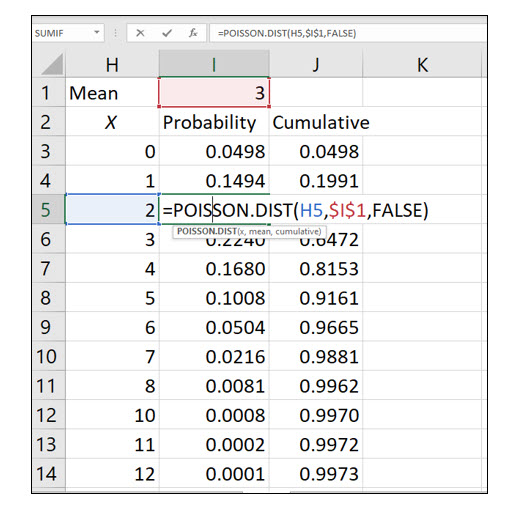The image size is (510, 510).
Task: Click cumulative cell 0.9665
Action: [x=316, y=327]
